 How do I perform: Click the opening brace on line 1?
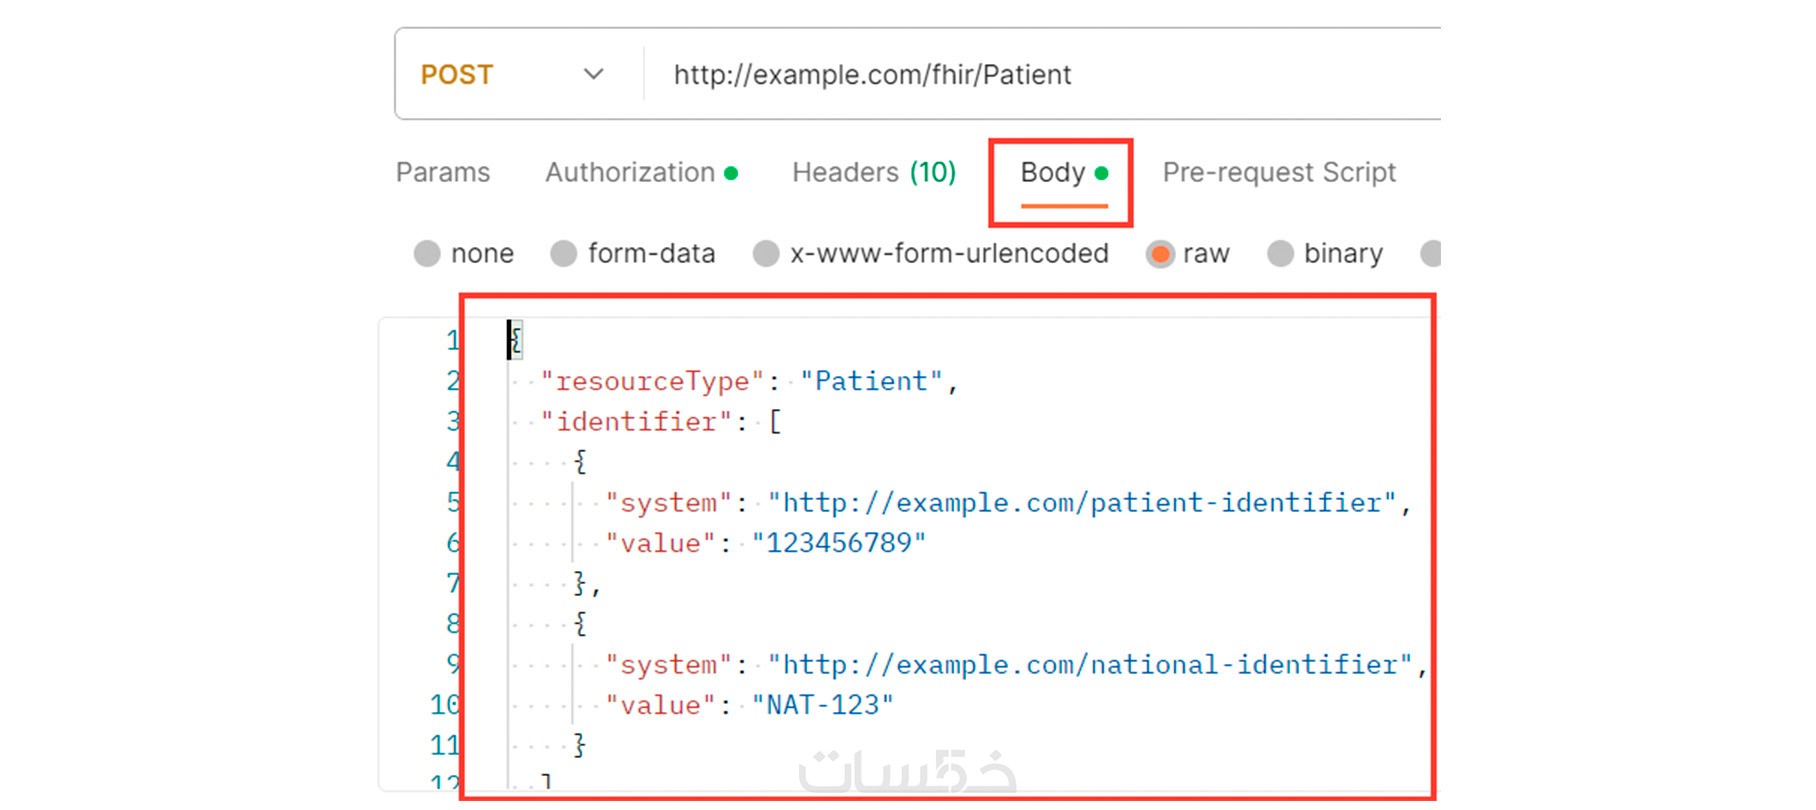tap(516, 340)
